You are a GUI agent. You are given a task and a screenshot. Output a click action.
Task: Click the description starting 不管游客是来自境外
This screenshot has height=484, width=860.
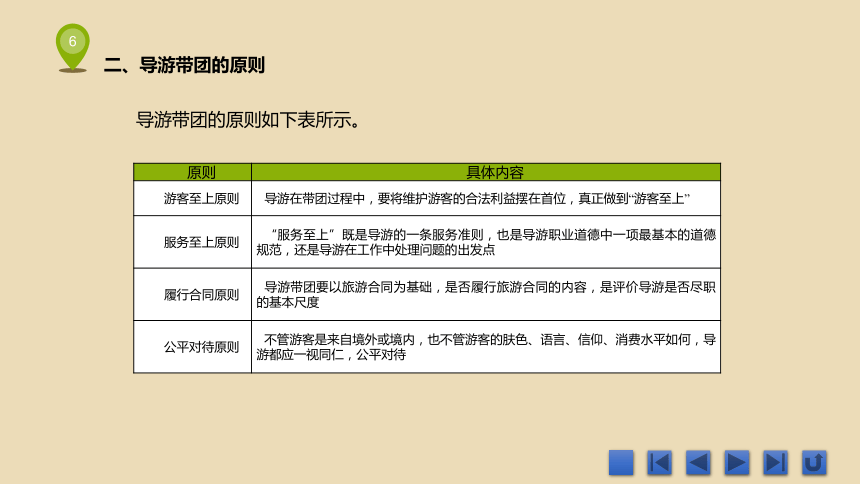click(486, 347)
